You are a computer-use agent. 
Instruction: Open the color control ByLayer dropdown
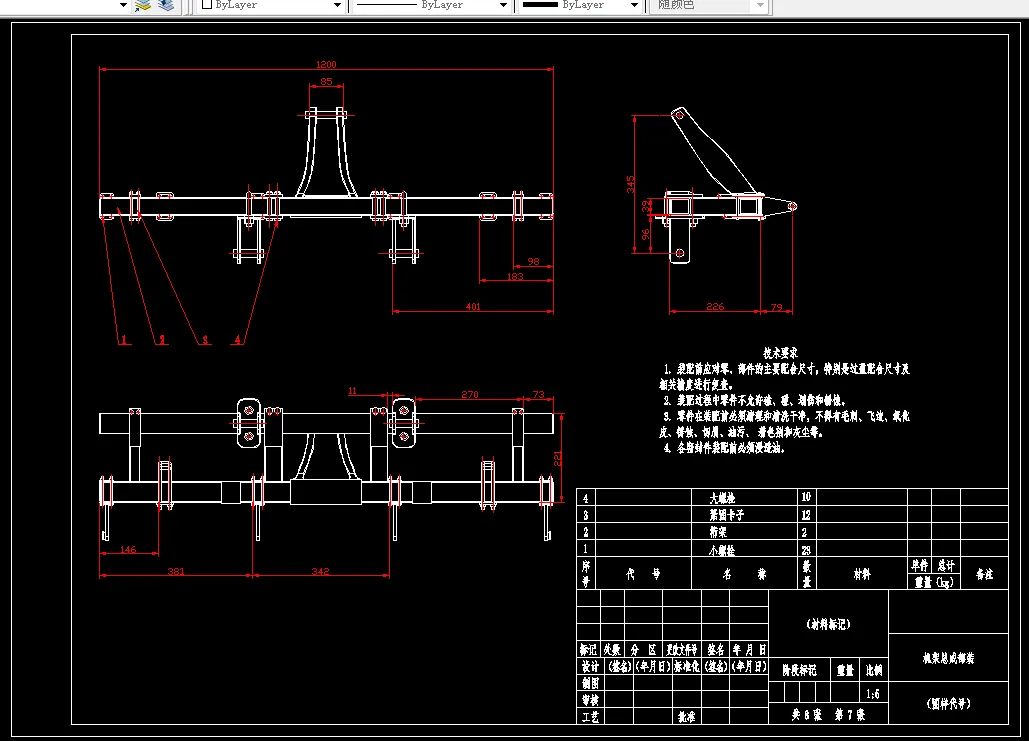click(337, 5)
